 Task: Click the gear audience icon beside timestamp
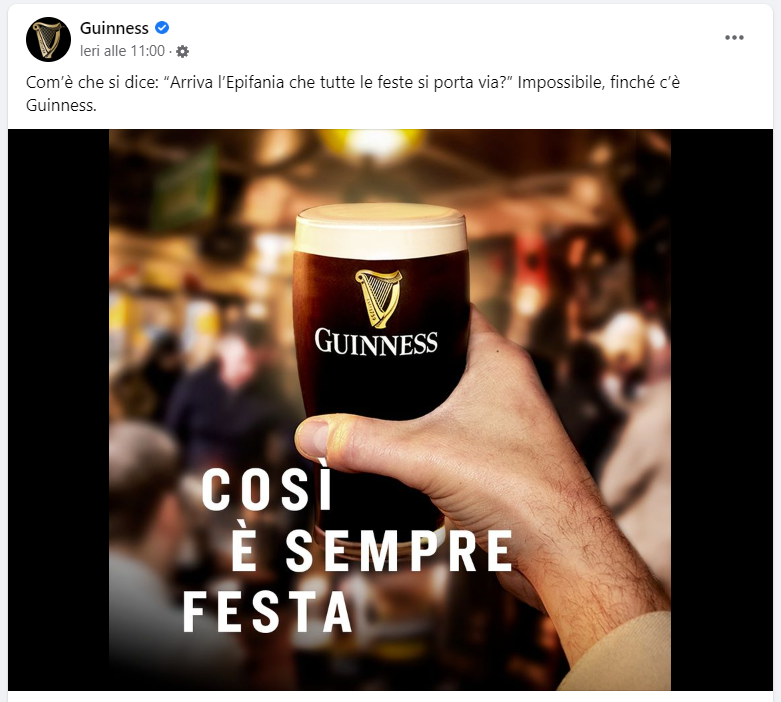pyautogui.click(x=183, y=51)
